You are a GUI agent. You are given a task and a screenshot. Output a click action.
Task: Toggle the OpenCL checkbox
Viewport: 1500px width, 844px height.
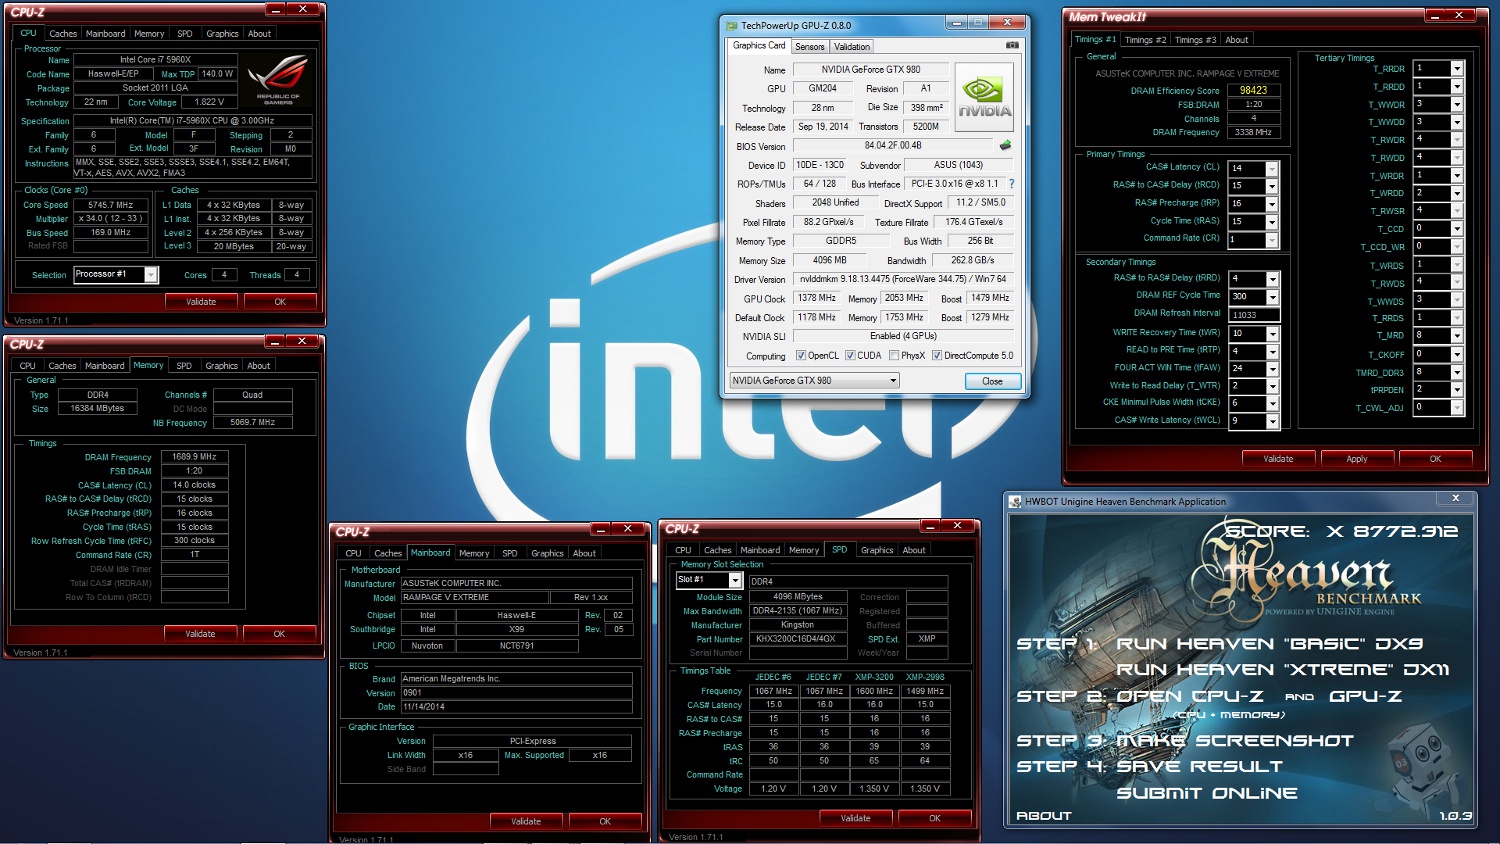(801, 356)
